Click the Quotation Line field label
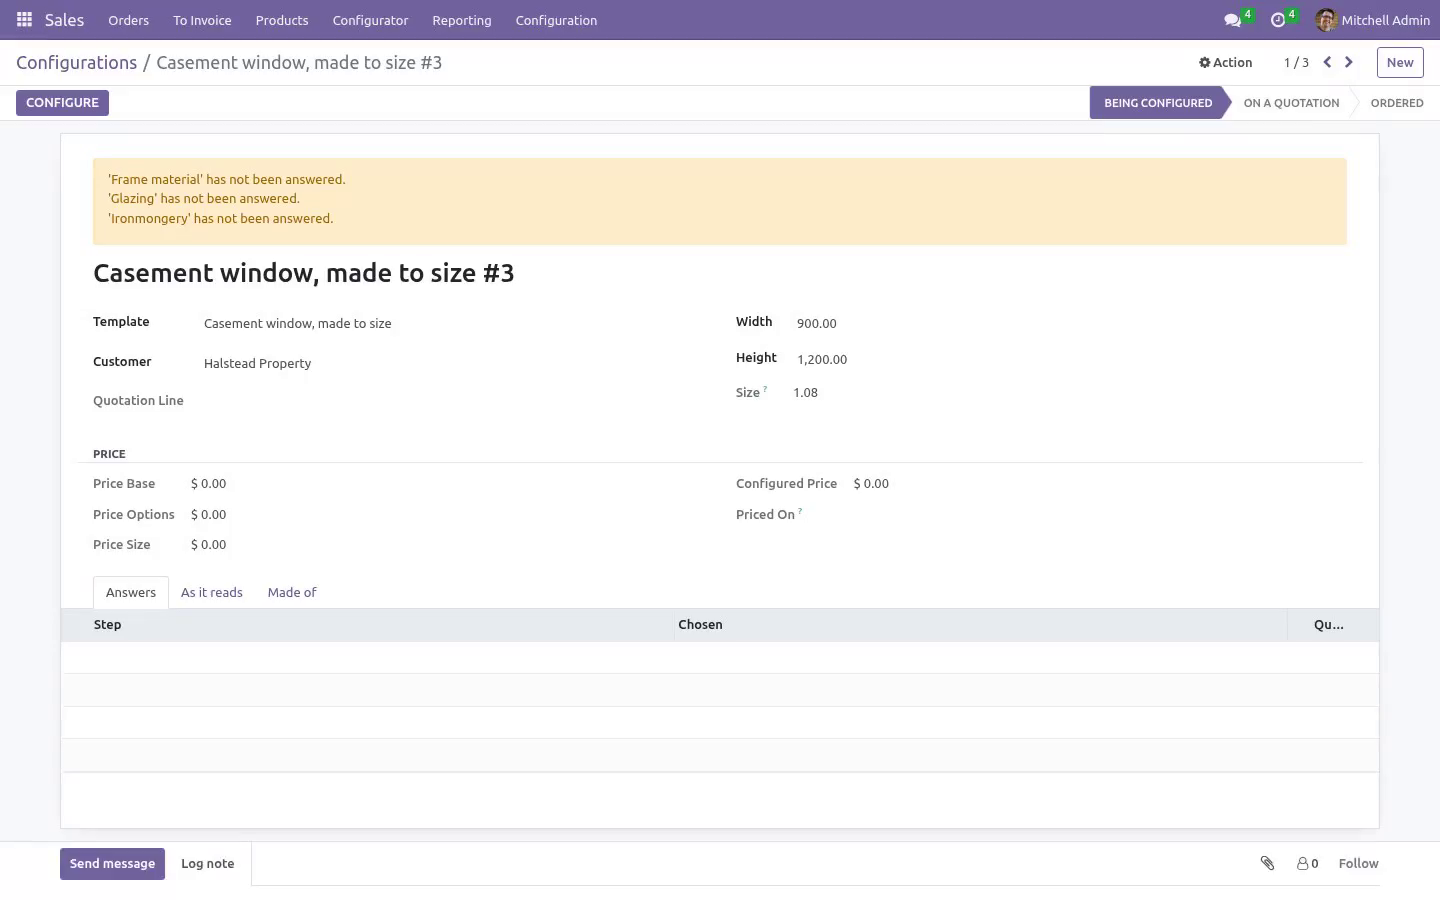This screenshot has height=900, width=1440. [138, 400]
